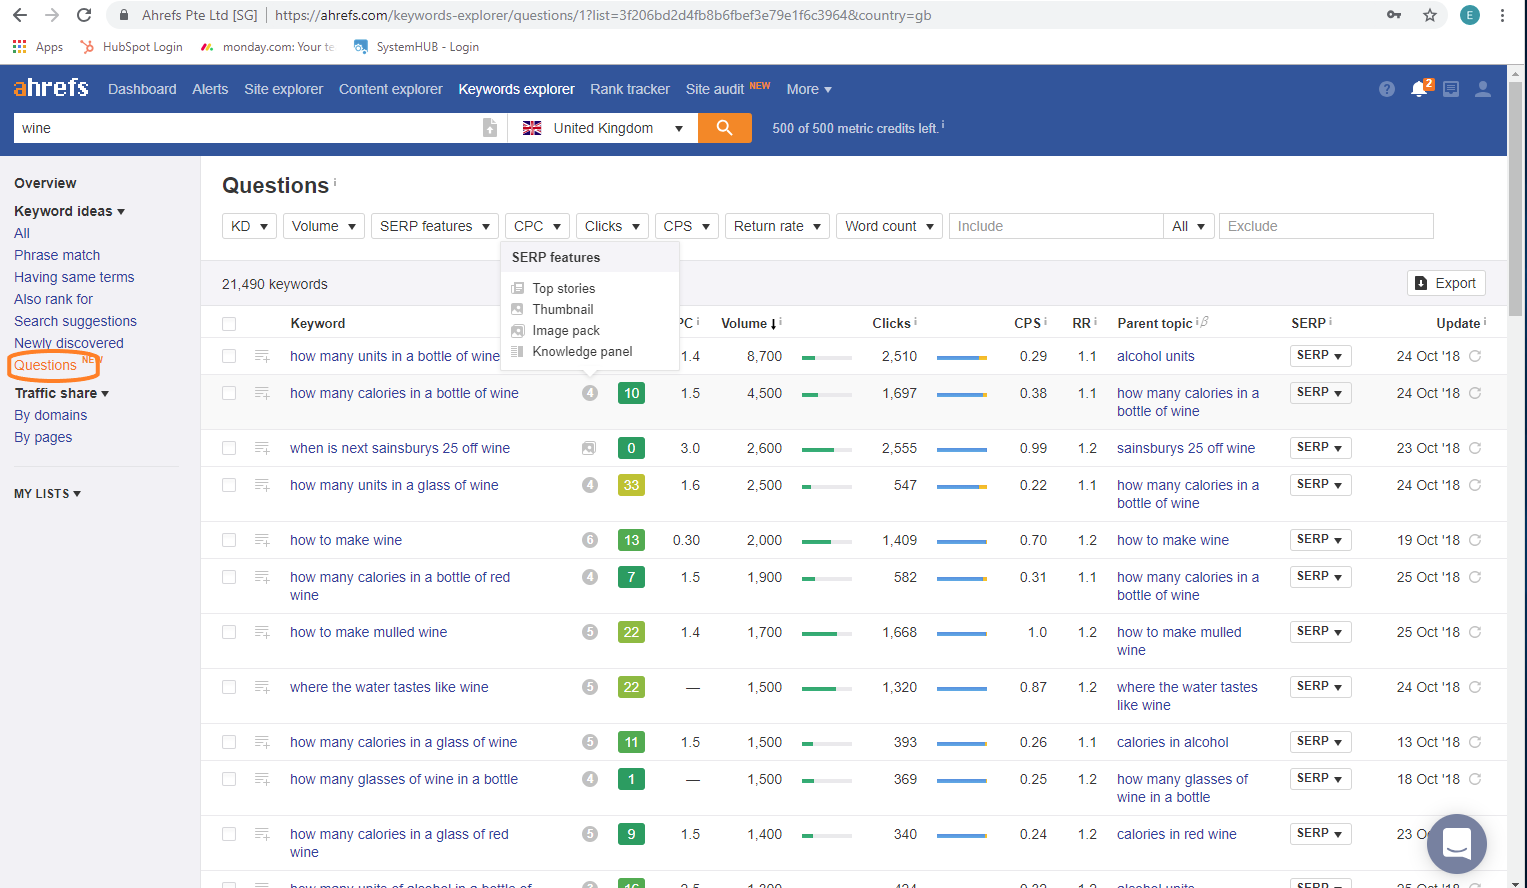Open keyword link 'how to make mulled wine'
This screenshot has height=888, width=1527.
[369, 632]
